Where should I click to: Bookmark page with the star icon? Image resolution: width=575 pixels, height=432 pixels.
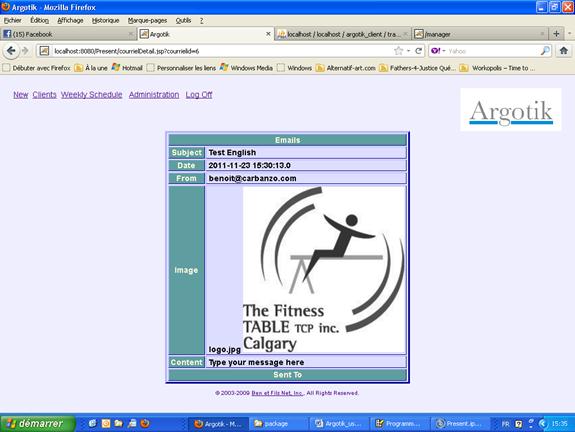tap(399, 51)
